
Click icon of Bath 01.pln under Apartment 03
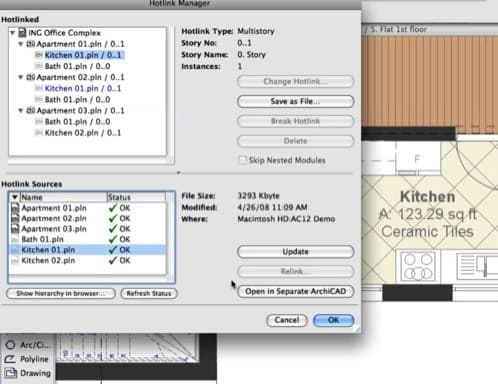[x=39, y=122]
